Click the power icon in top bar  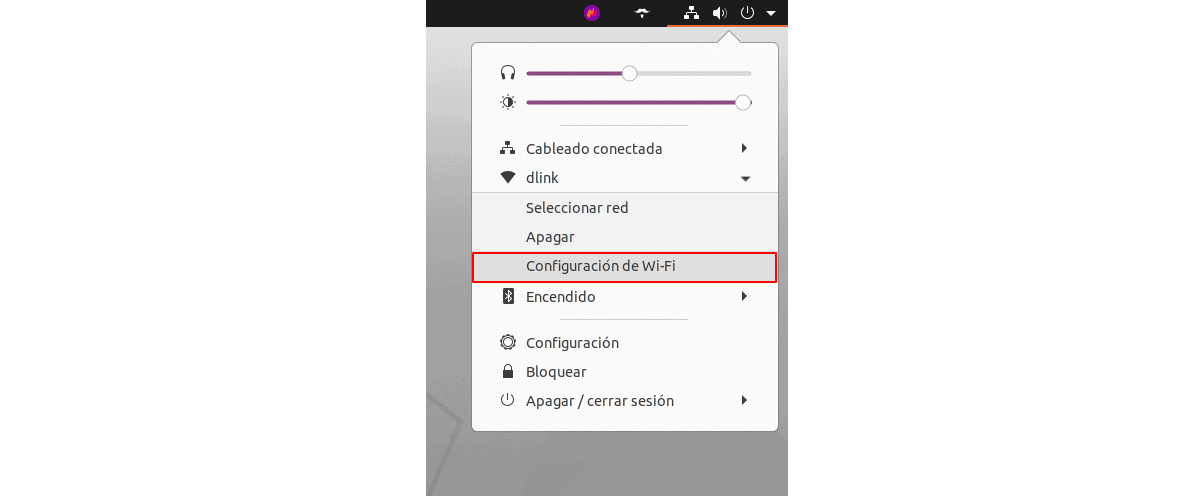(x=747, y=13)
